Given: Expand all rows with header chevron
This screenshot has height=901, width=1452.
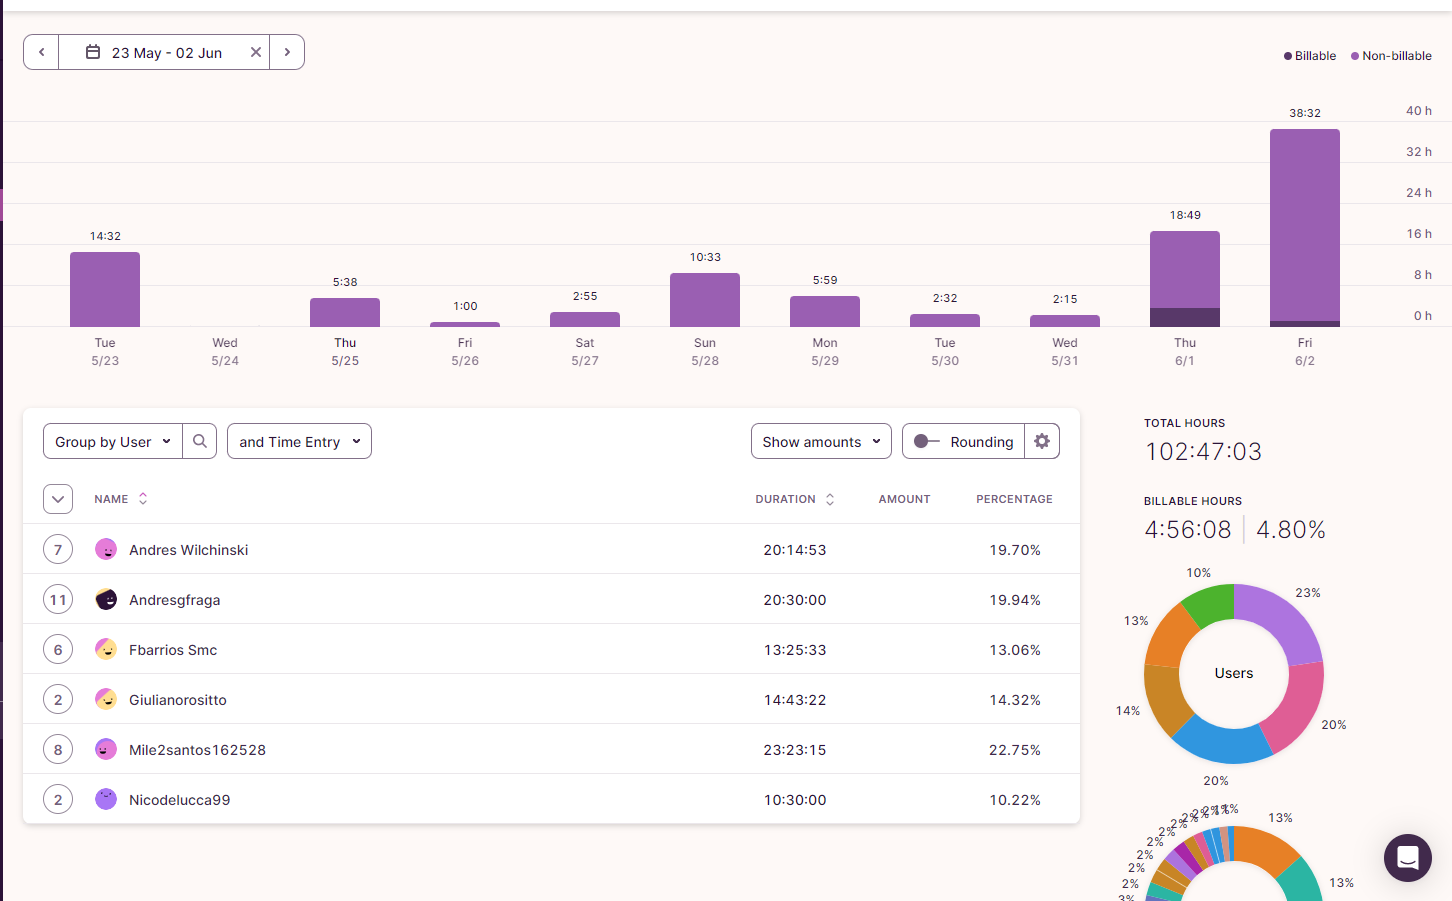Looking at the screenshot, I should pos(58,499).
